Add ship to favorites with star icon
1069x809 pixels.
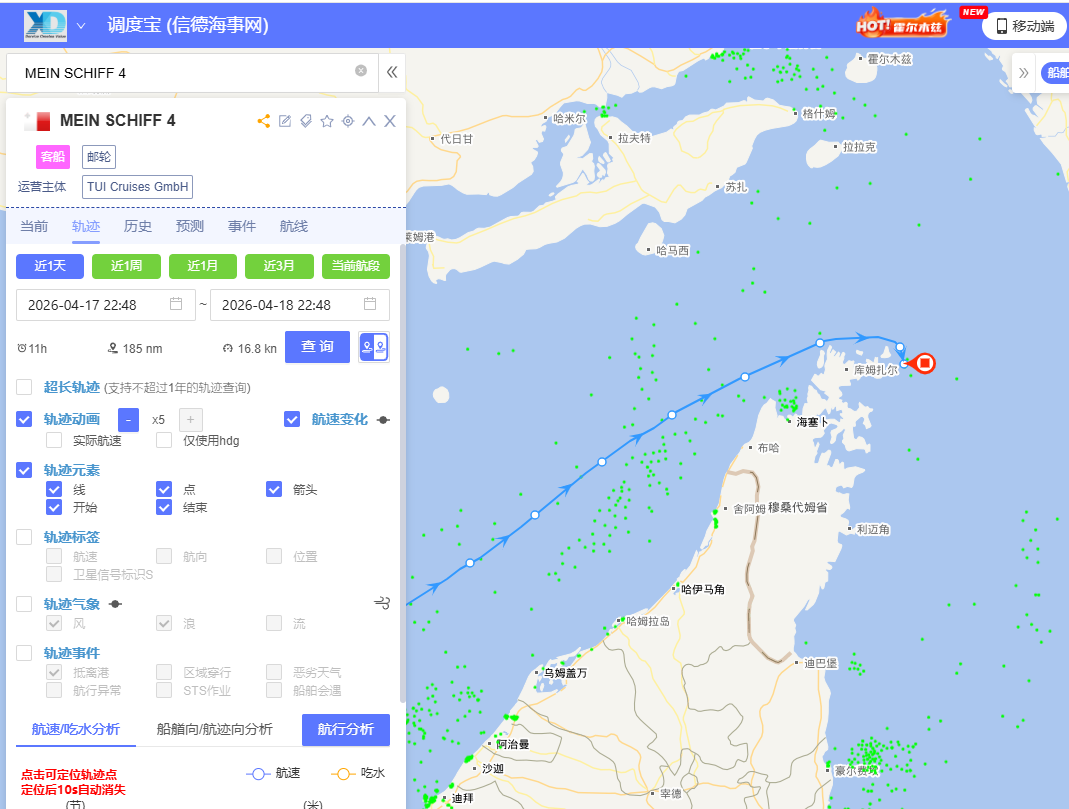coord(327,121)
